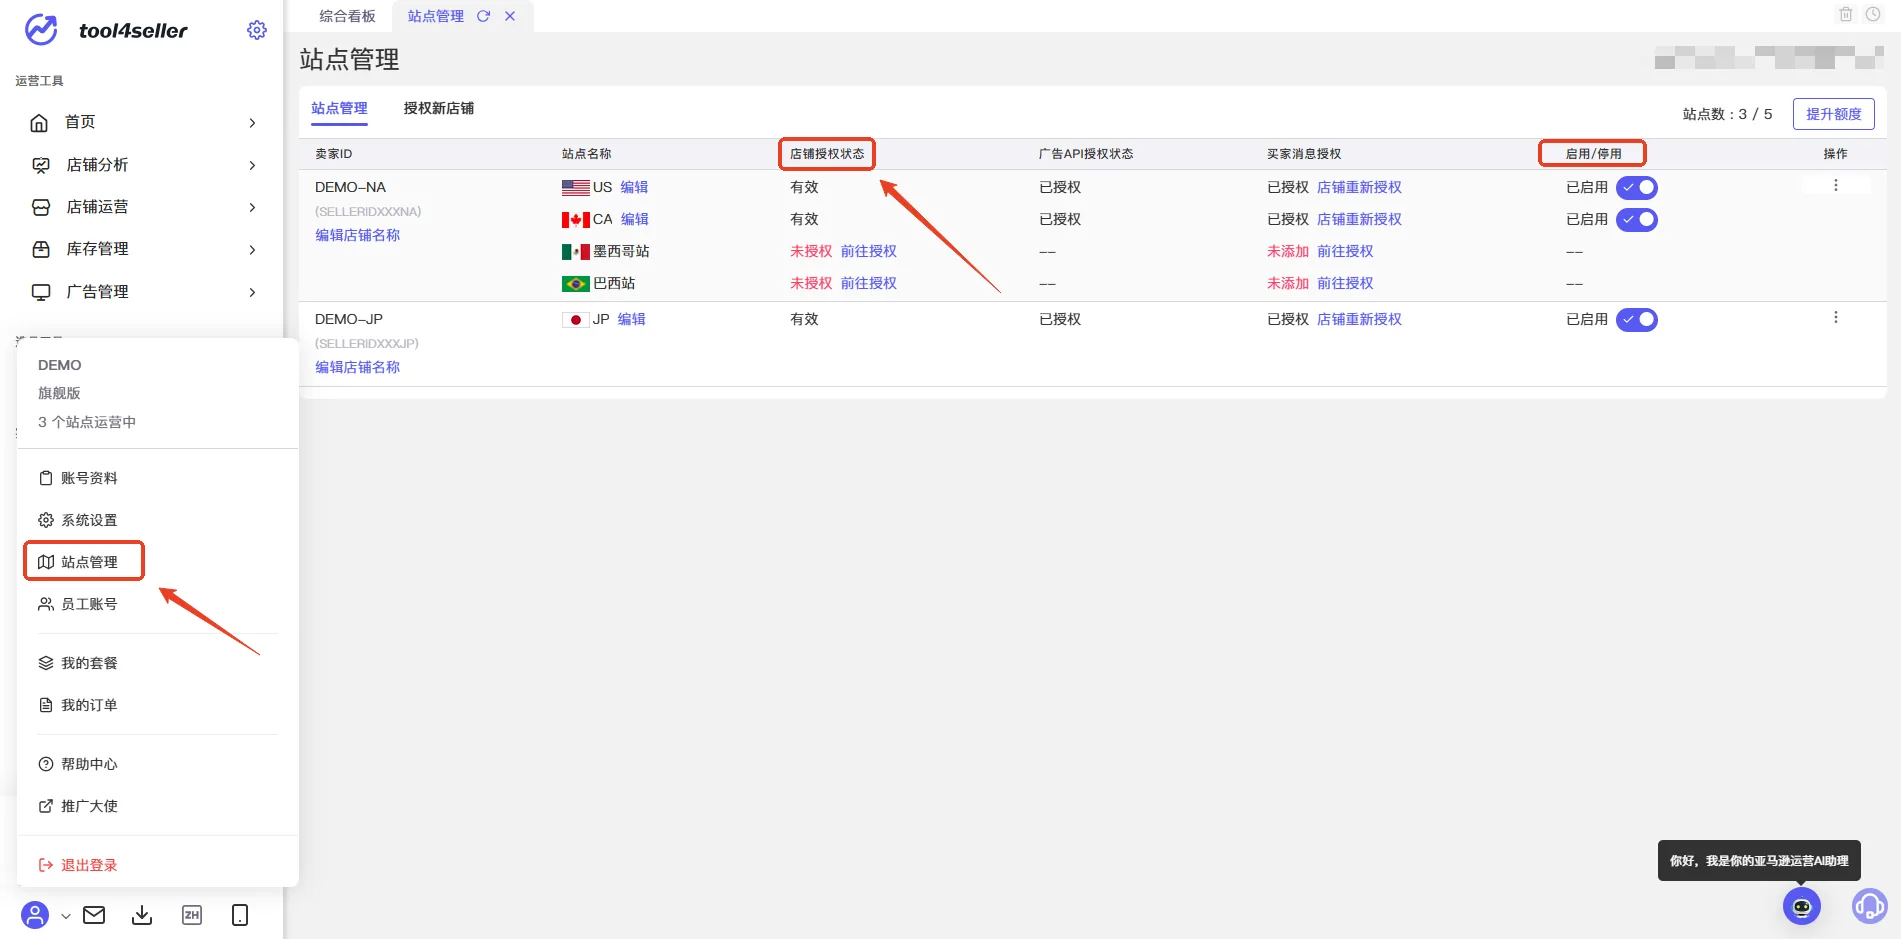Click 店铺重新授权 in the JP row
The width and height of the screenshot is (1901, 939).
1359,319
